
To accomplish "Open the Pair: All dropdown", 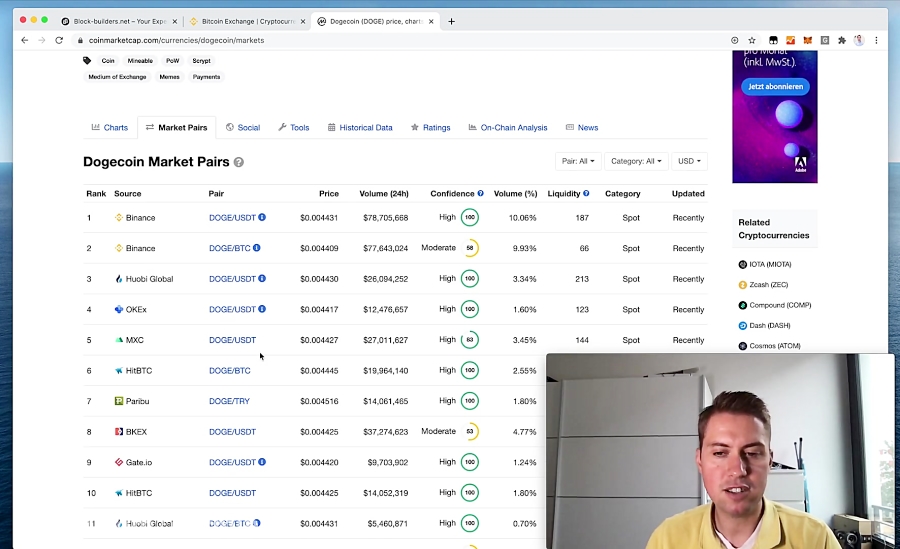I will 578,161.
